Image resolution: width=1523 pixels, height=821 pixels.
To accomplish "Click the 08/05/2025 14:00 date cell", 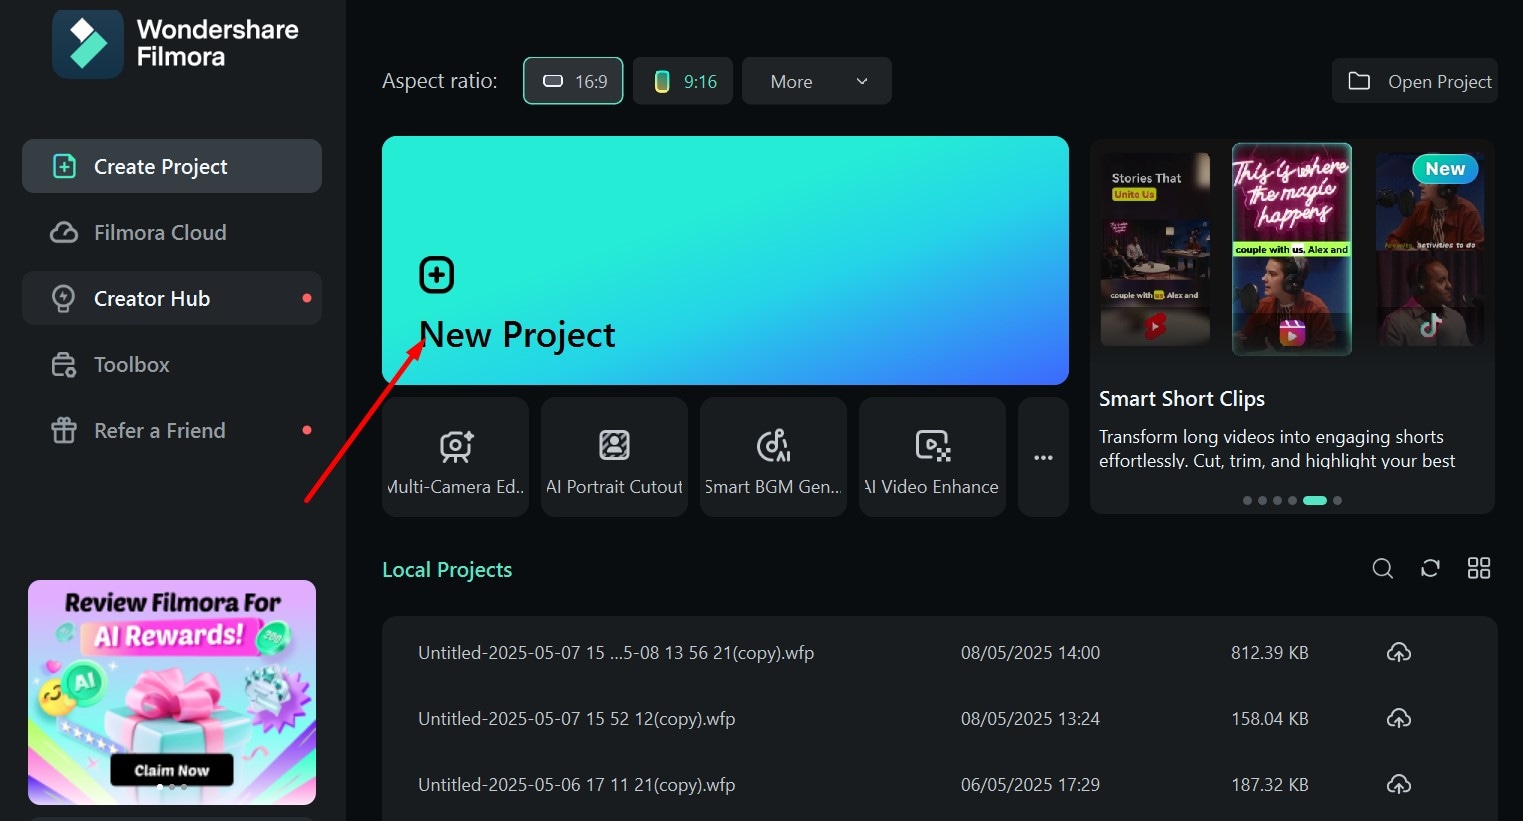I will tap(1030, 653).
